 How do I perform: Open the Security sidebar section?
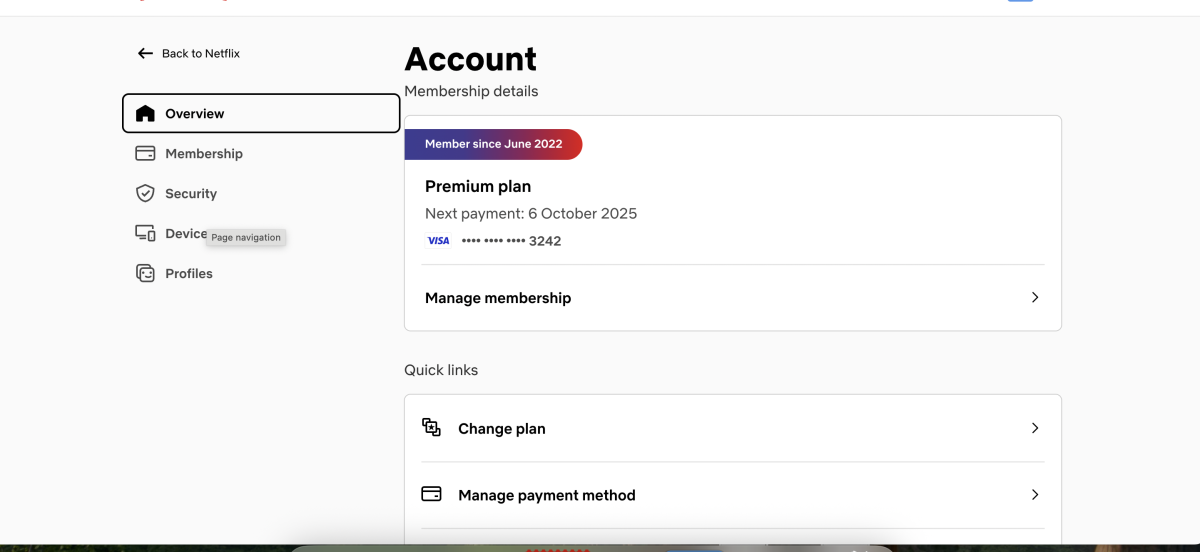pos(191,194)
